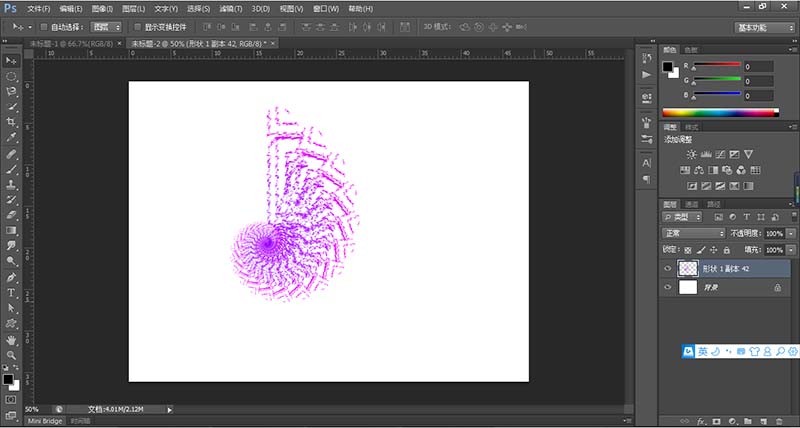Select the Path Selection tool
This screenshot has height=428, width=800.
click(x=11, y=308)
